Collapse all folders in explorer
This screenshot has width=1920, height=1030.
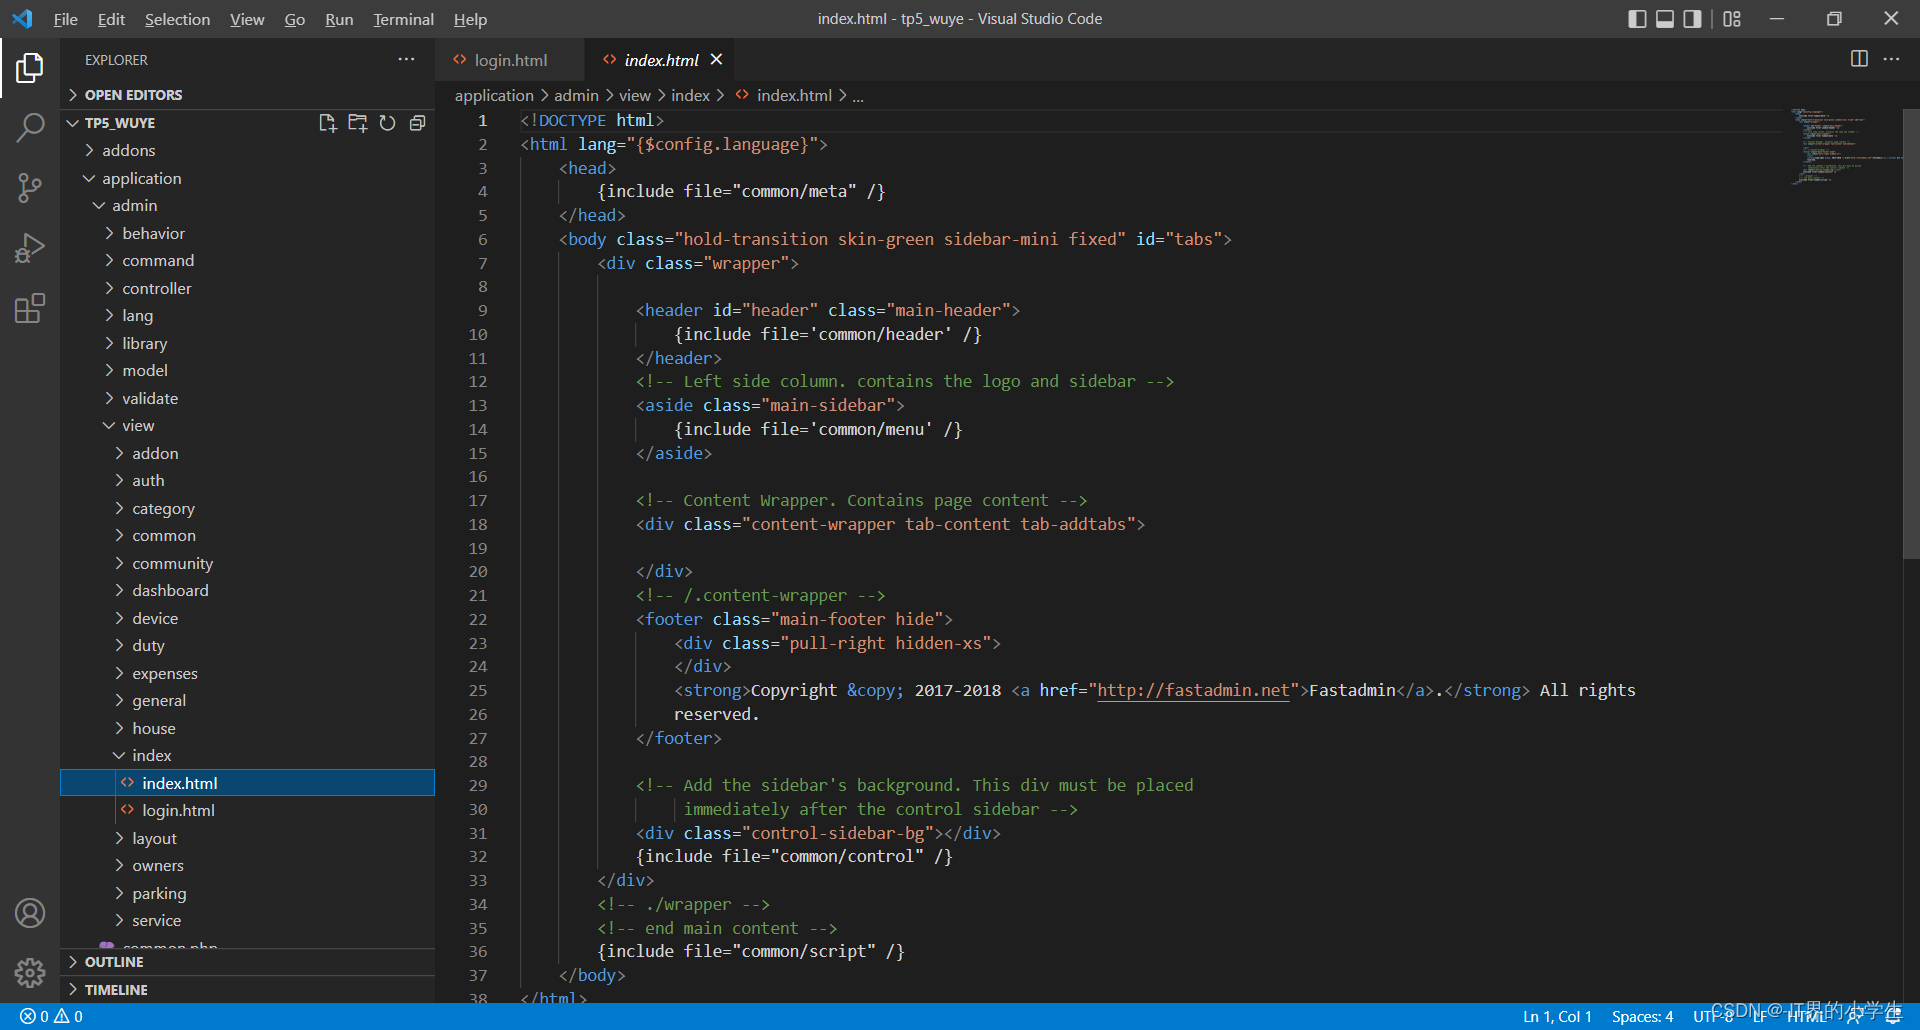(418, 123)
